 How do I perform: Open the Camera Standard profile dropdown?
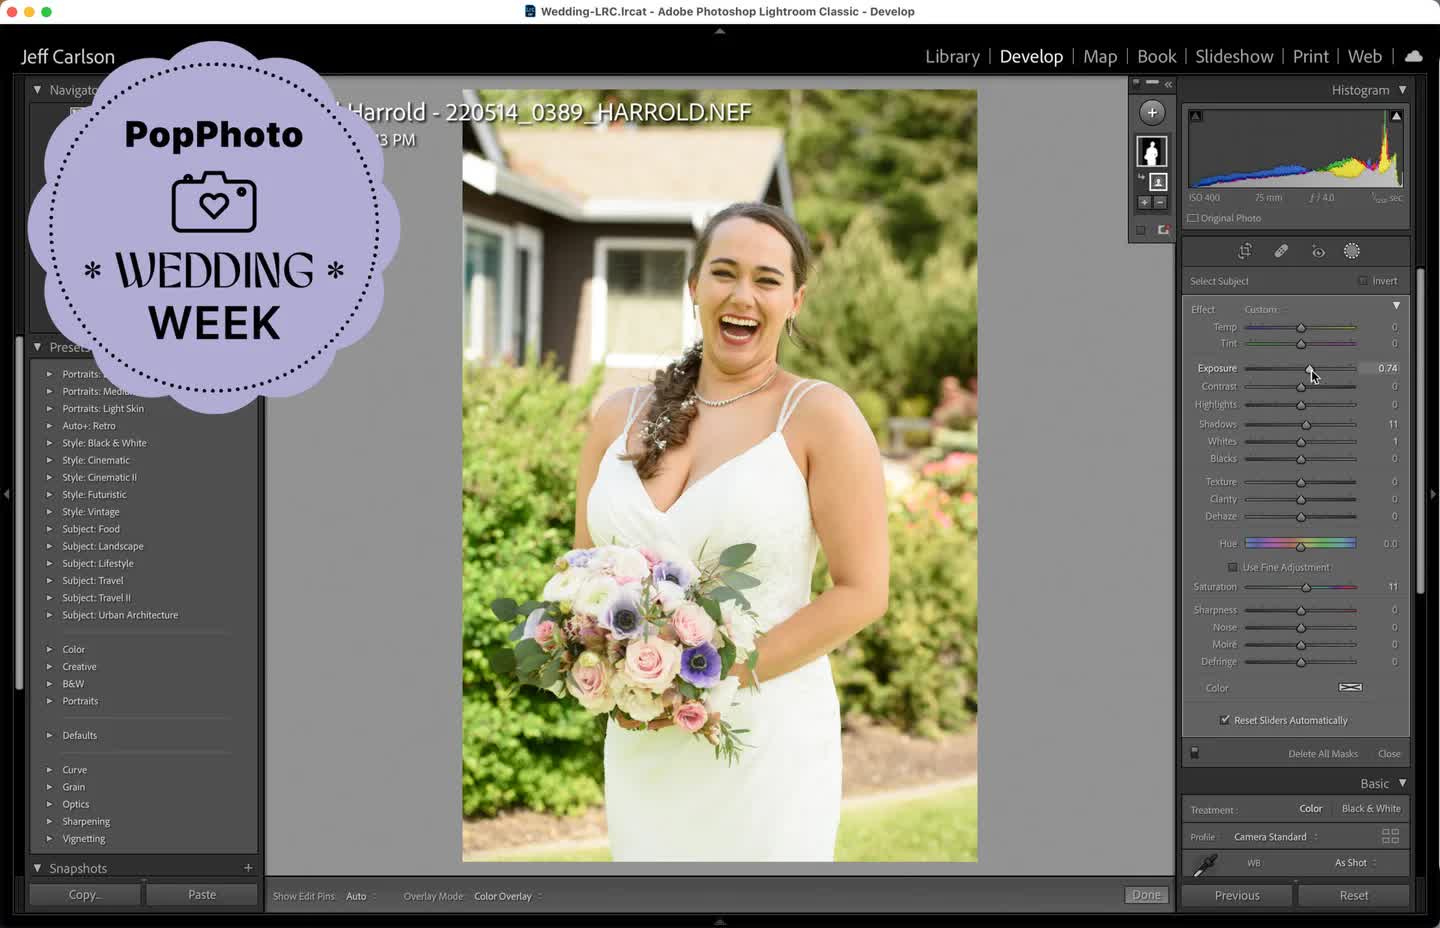pyautogui.click(x=1275, y=837)
